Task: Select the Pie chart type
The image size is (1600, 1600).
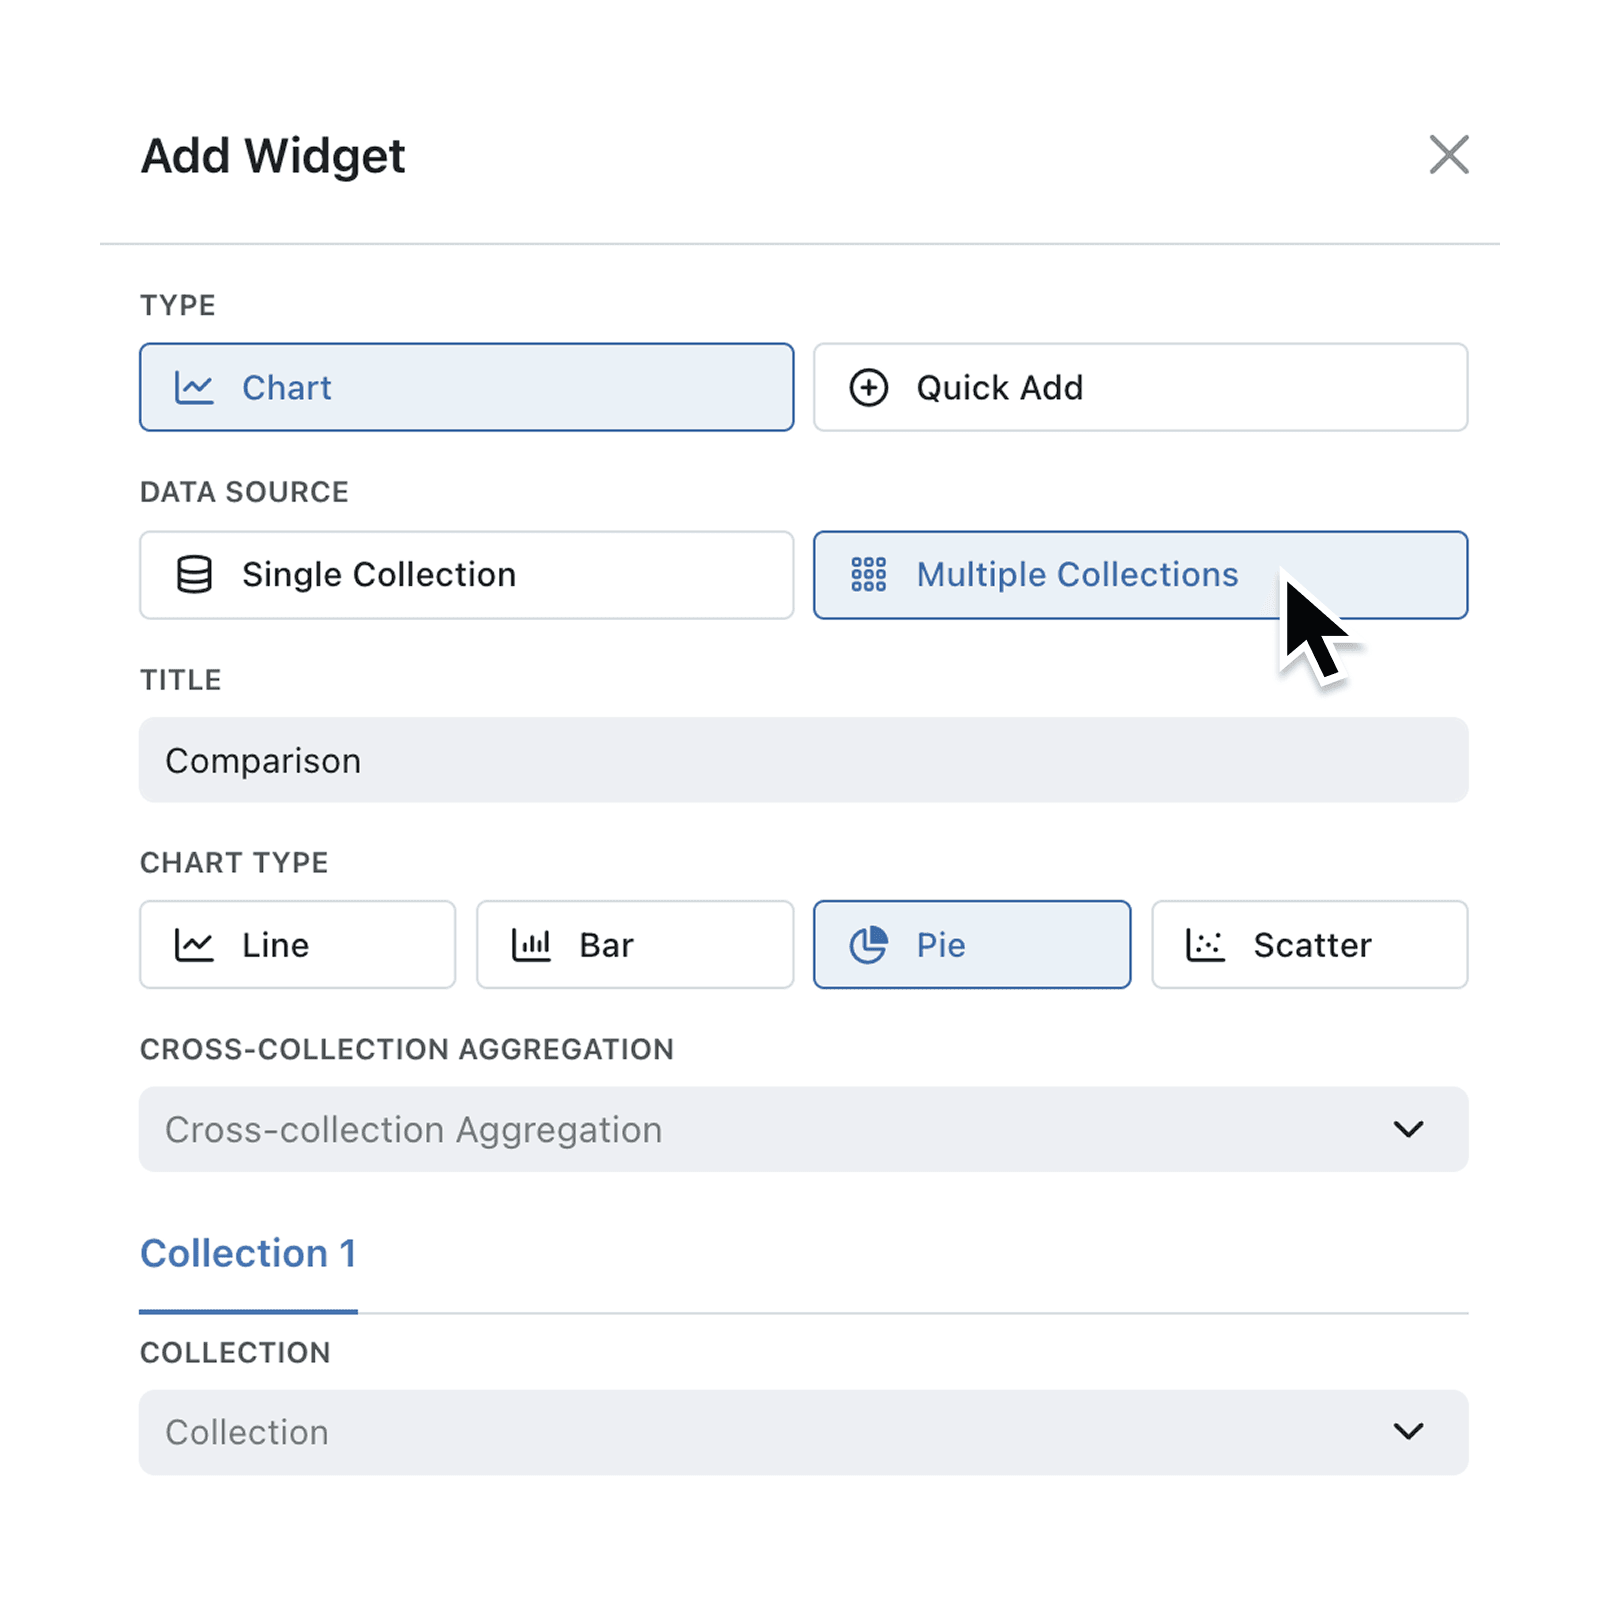Action: point(971,944)
